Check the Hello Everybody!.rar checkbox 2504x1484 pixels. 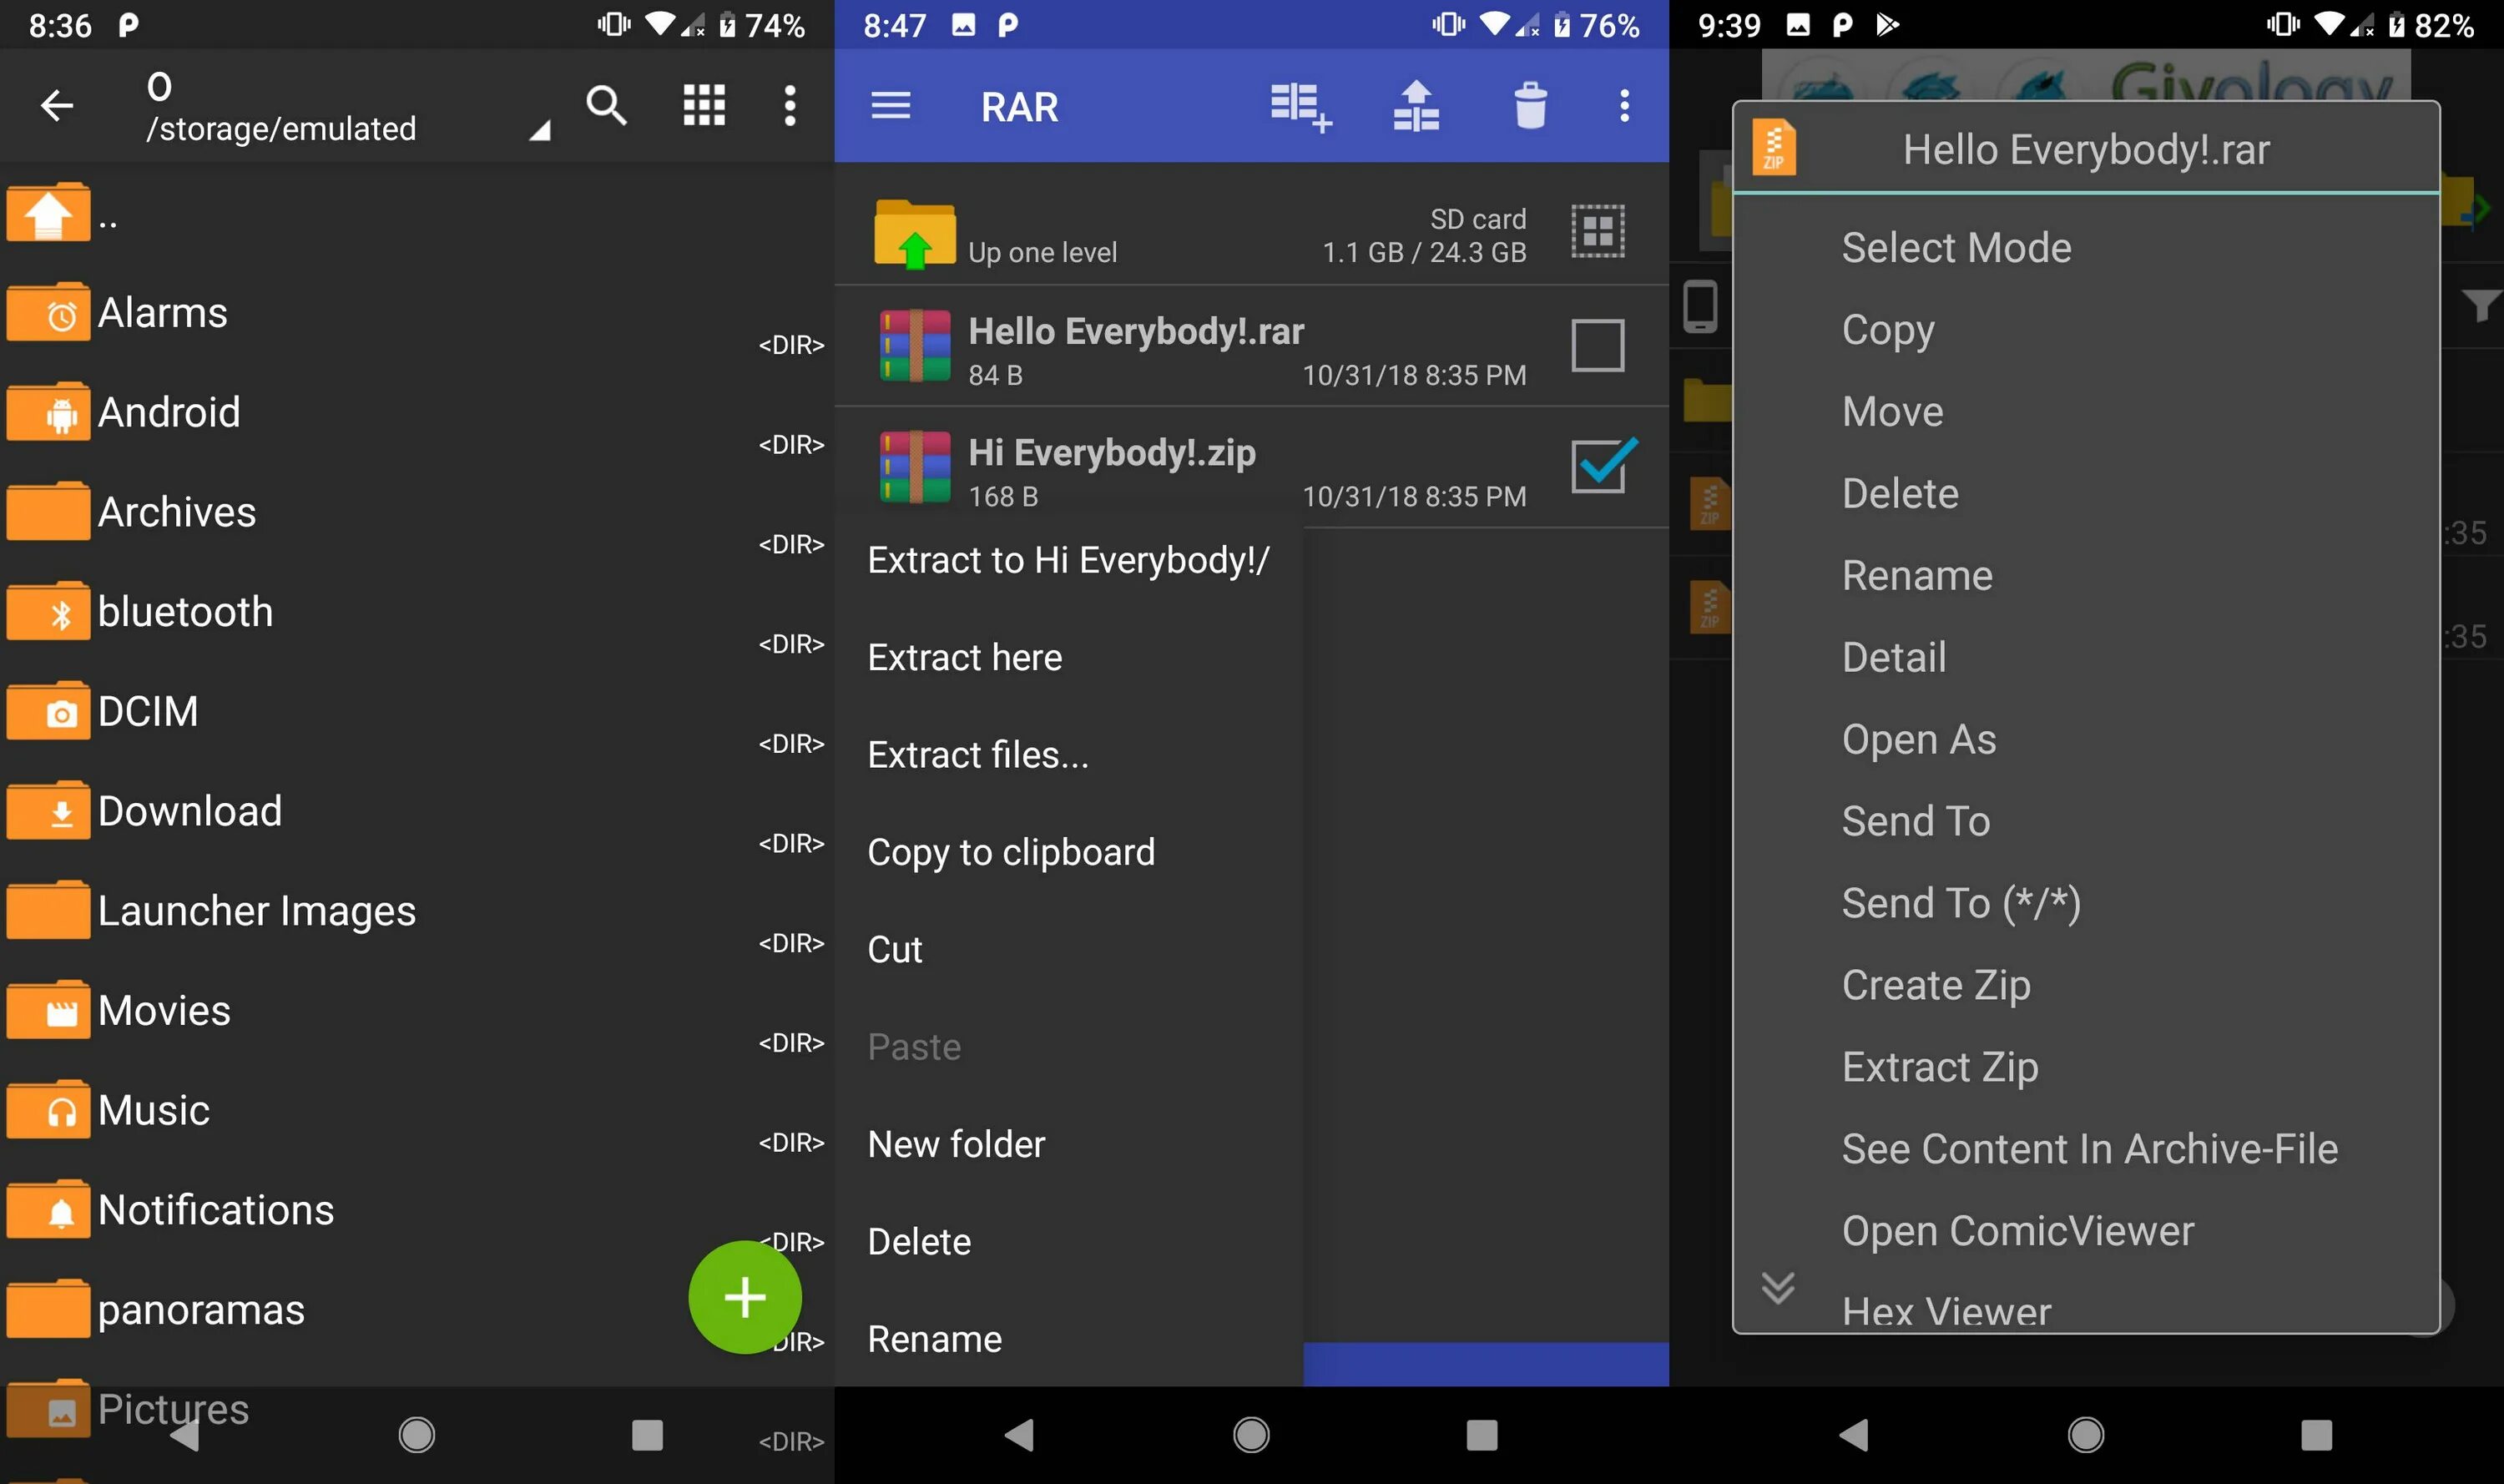[x=1597, y=346]
